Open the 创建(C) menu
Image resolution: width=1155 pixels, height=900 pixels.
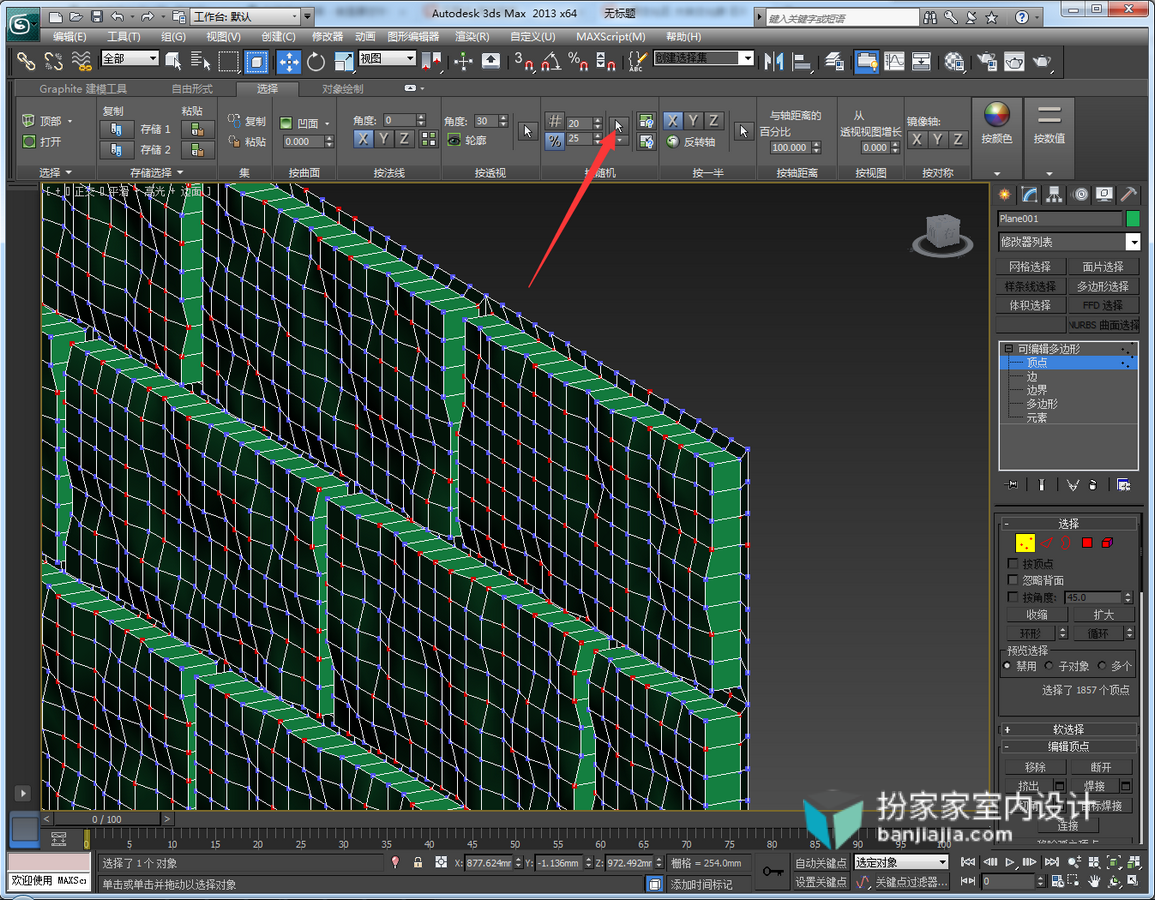pos(278,36)
